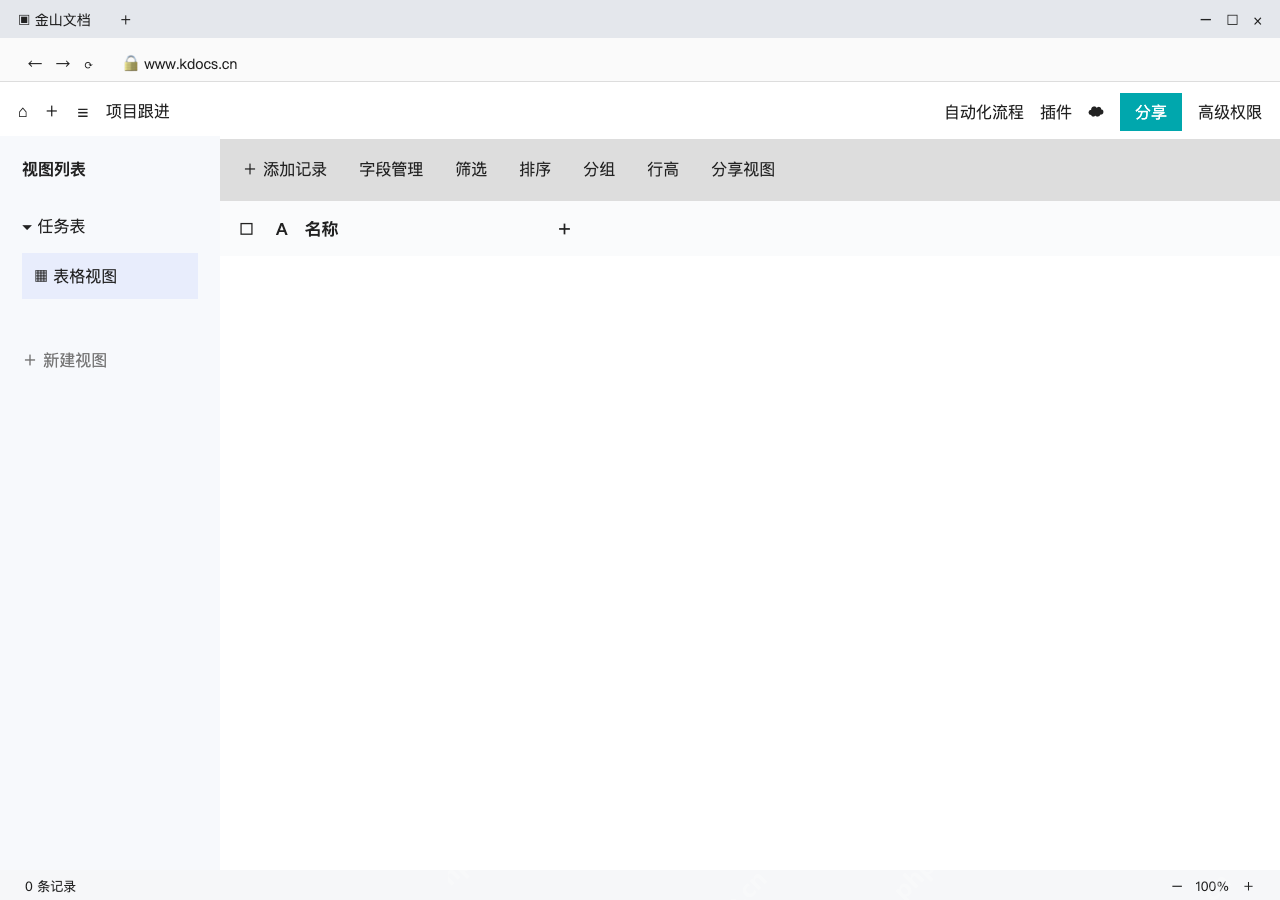
Task: Add a new field column with plus
Action: click(564, 229)
